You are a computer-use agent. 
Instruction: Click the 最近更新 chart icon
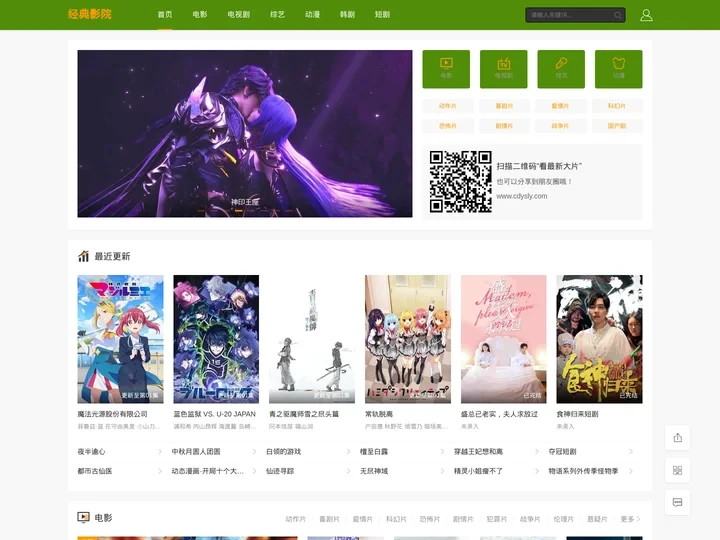point(83,256)
